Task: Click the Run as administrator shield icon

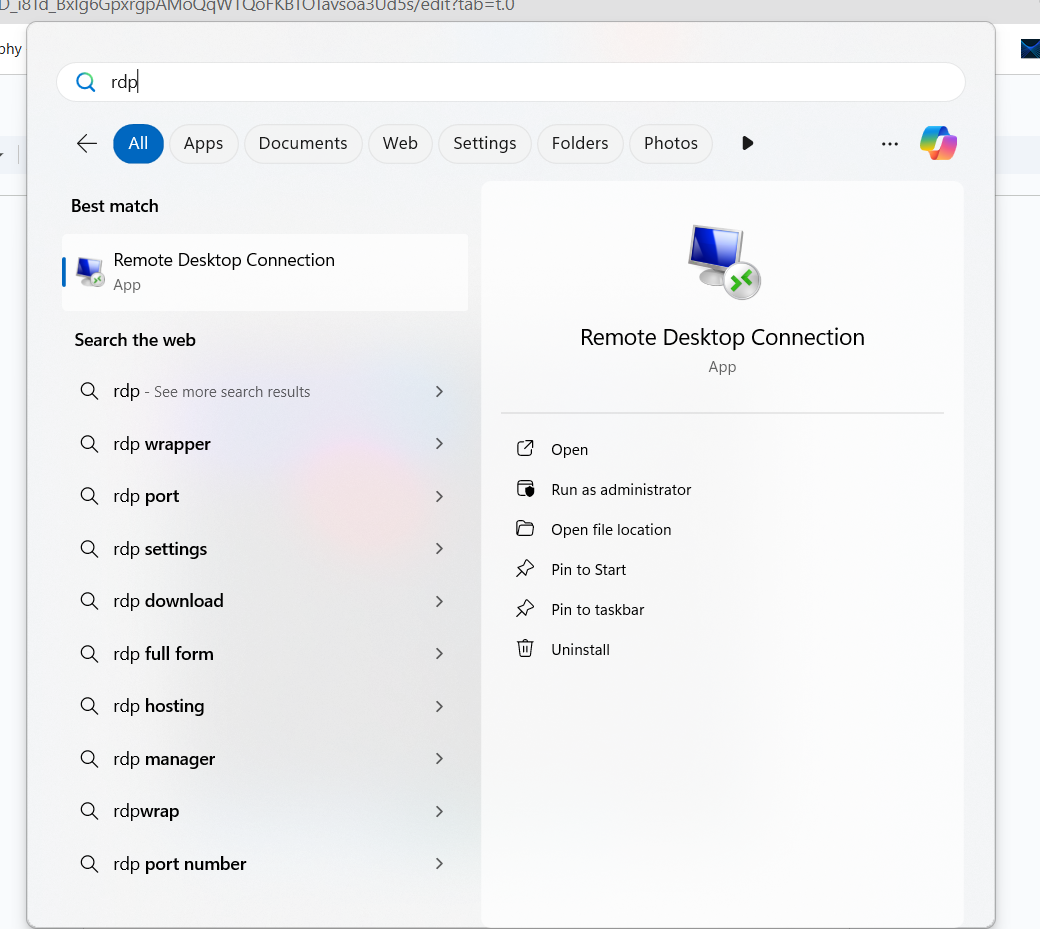Action: tap(525, 489)
